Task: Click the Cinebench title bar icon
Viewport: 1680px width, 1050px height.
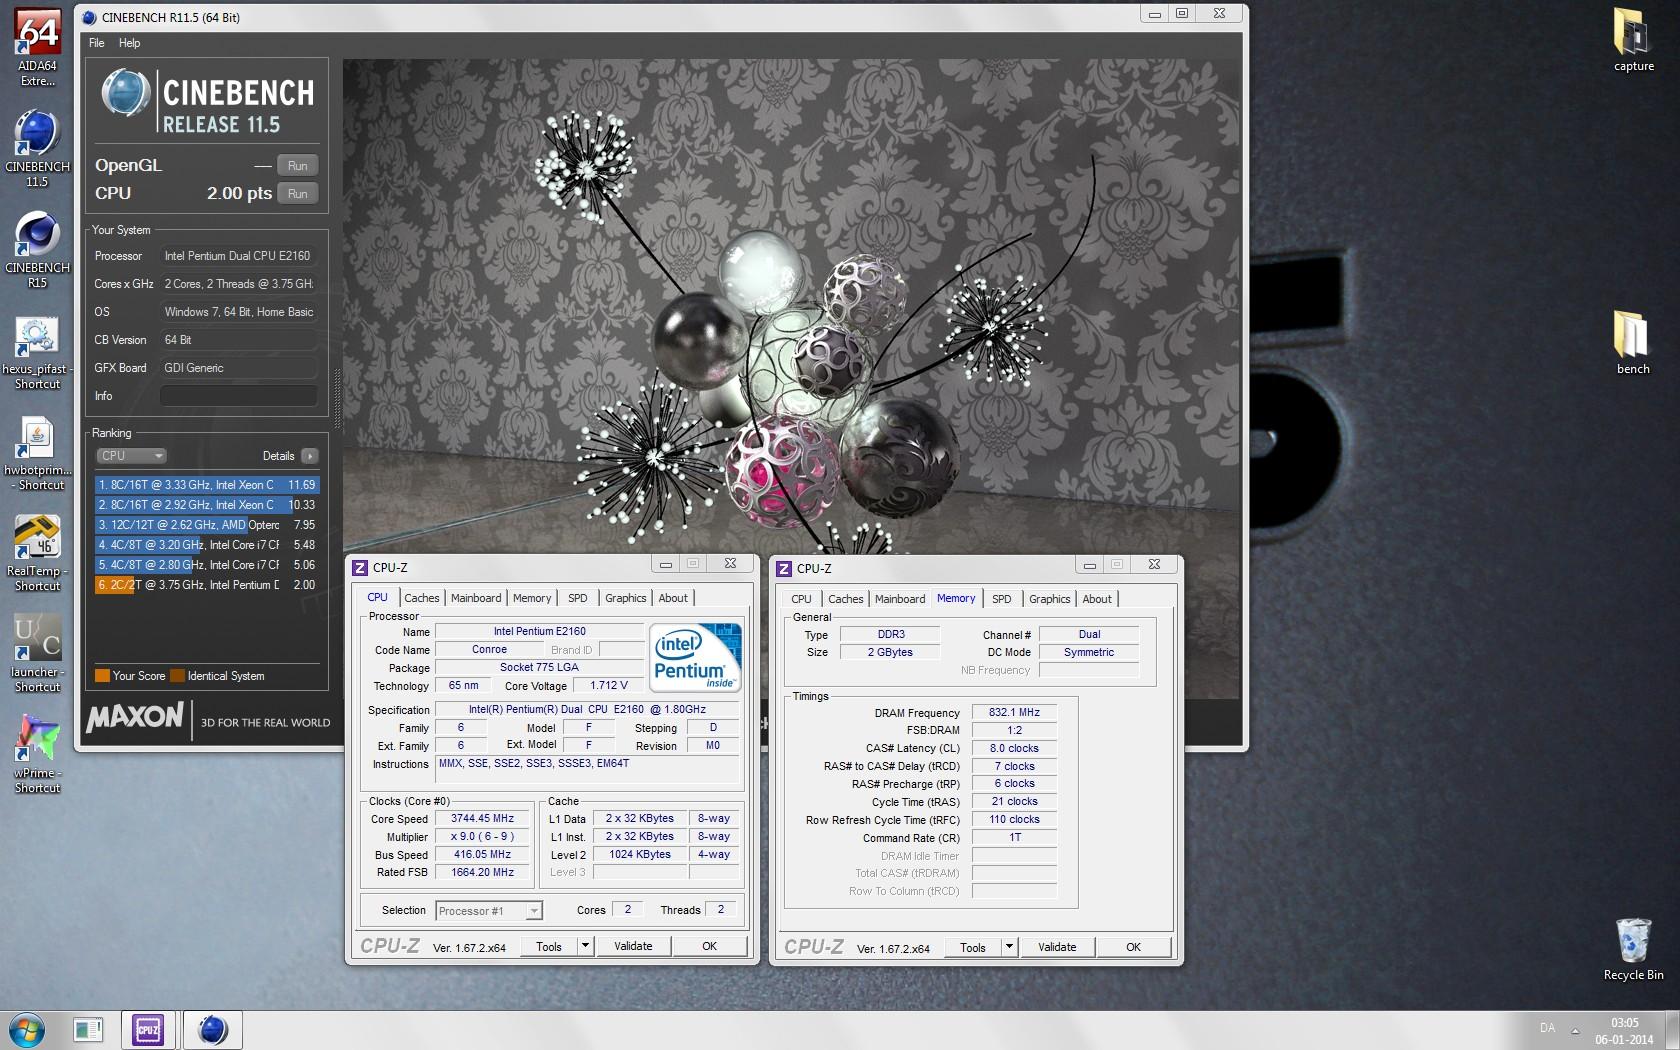Action: [90, 17]
